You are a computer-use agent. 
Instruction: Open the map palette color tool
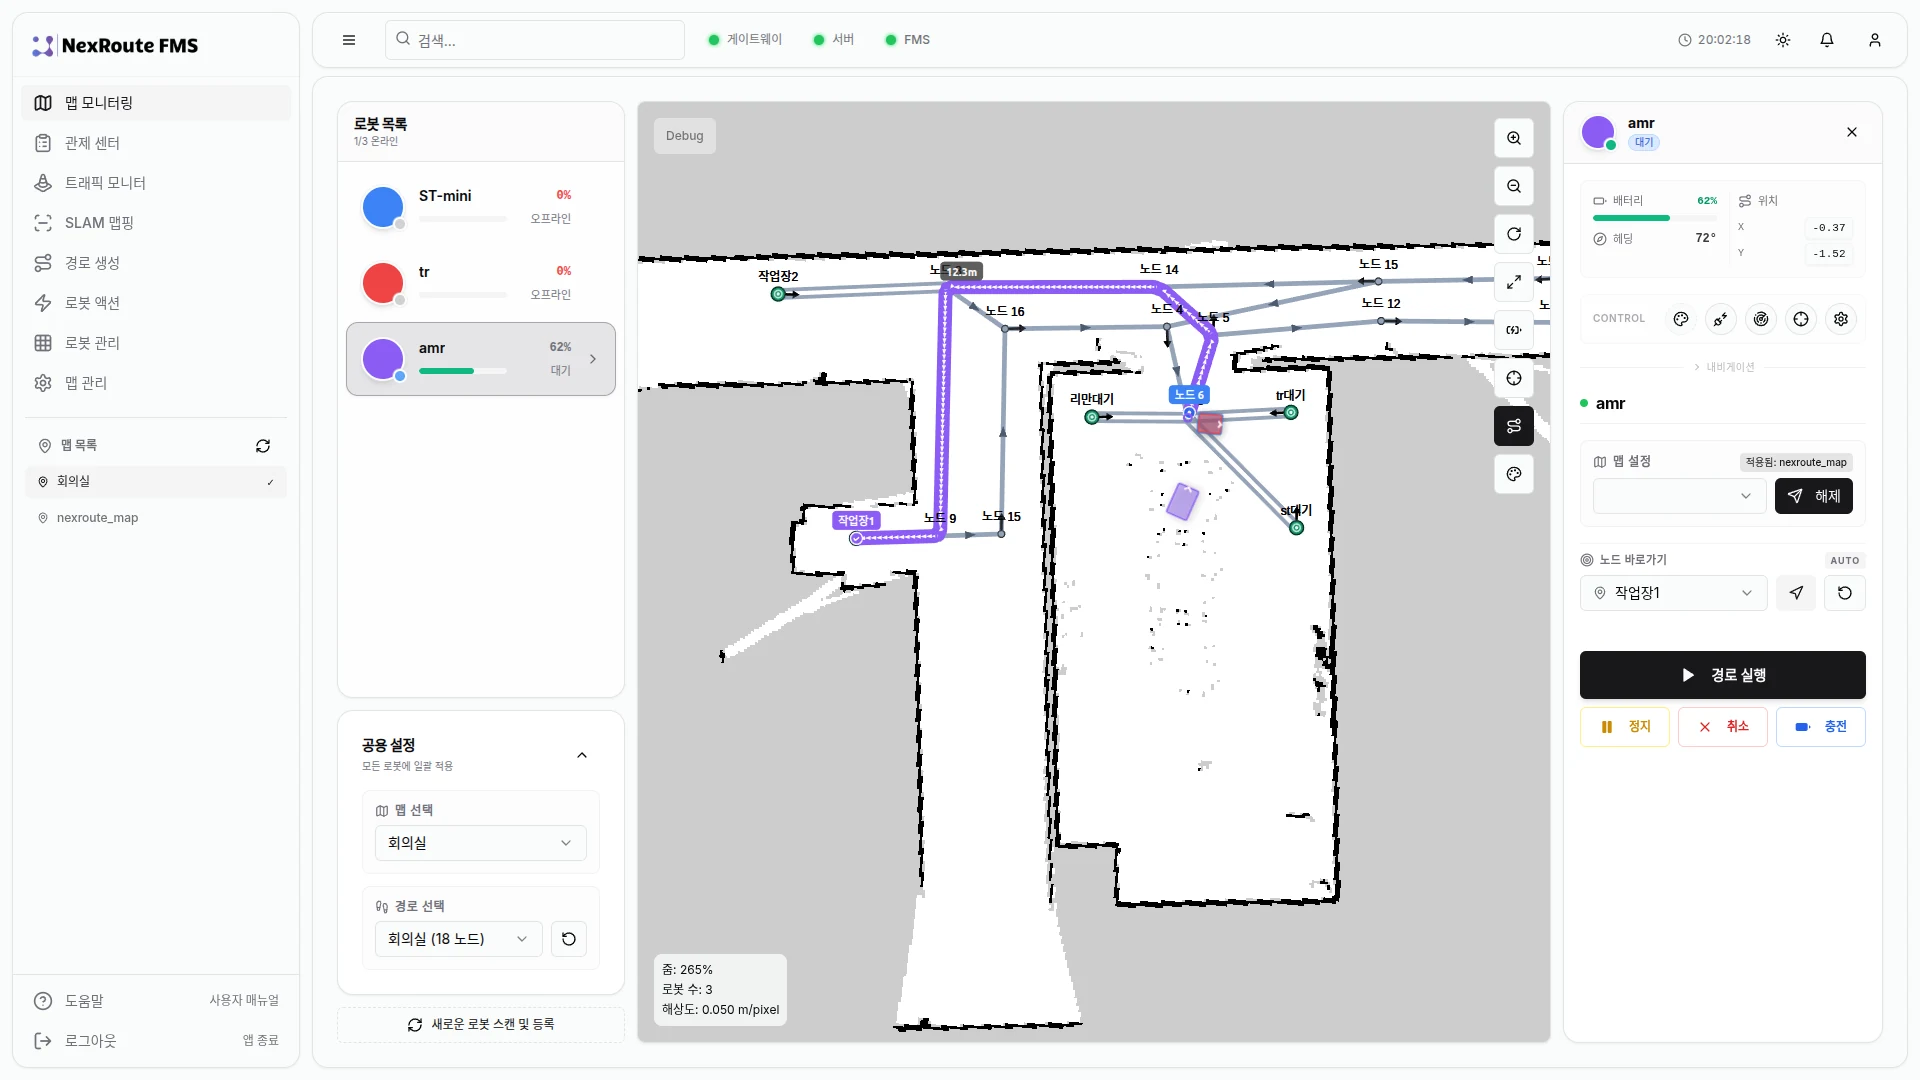click(x=1514, y=474)
